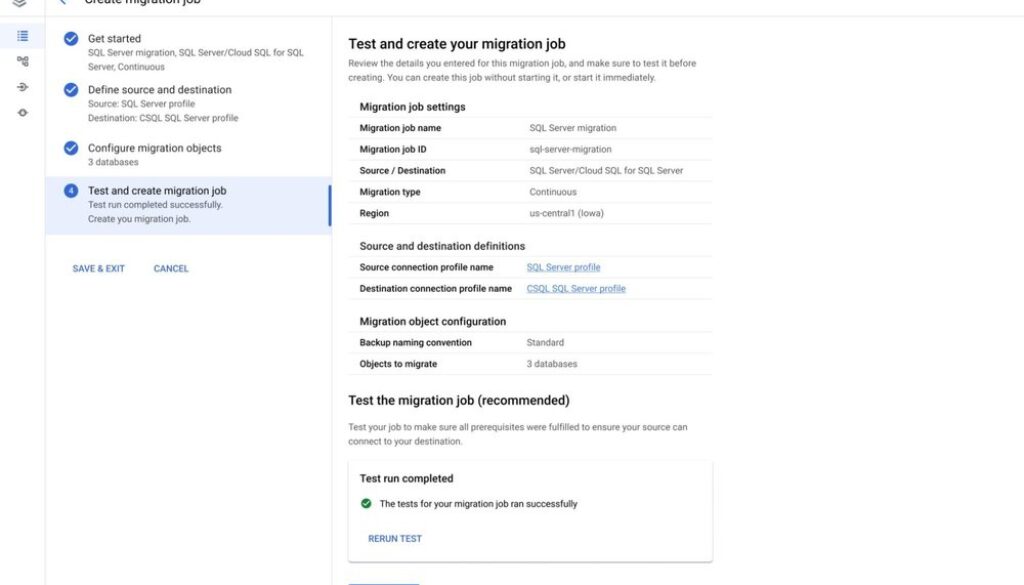Screen dimensions: 1024x585
Task: Click the Database Migration logo icon at top-left
Action: coord(20,3)
